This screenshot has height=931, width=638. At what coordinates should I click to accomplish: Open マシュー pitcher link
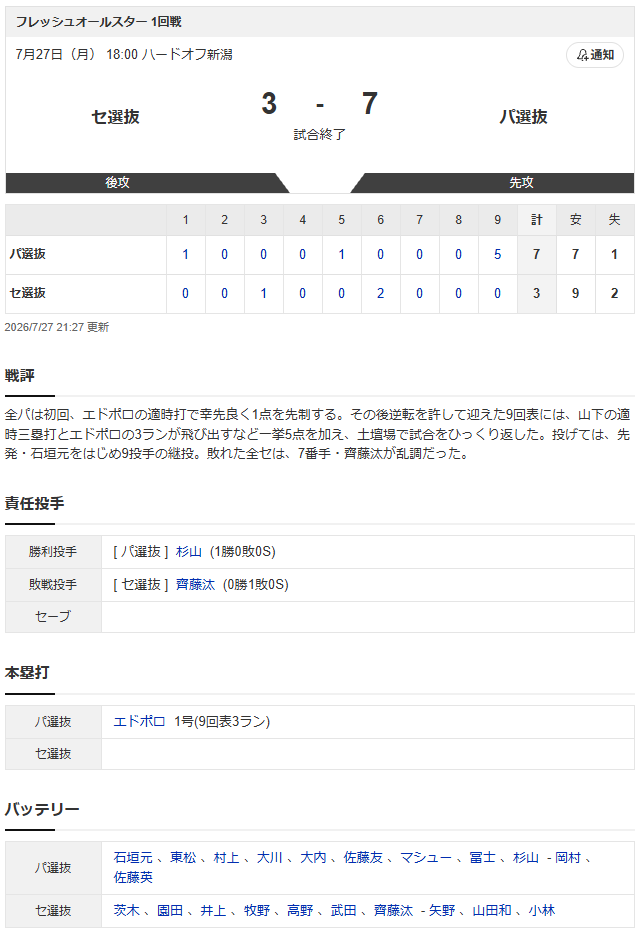pos(426,857)
